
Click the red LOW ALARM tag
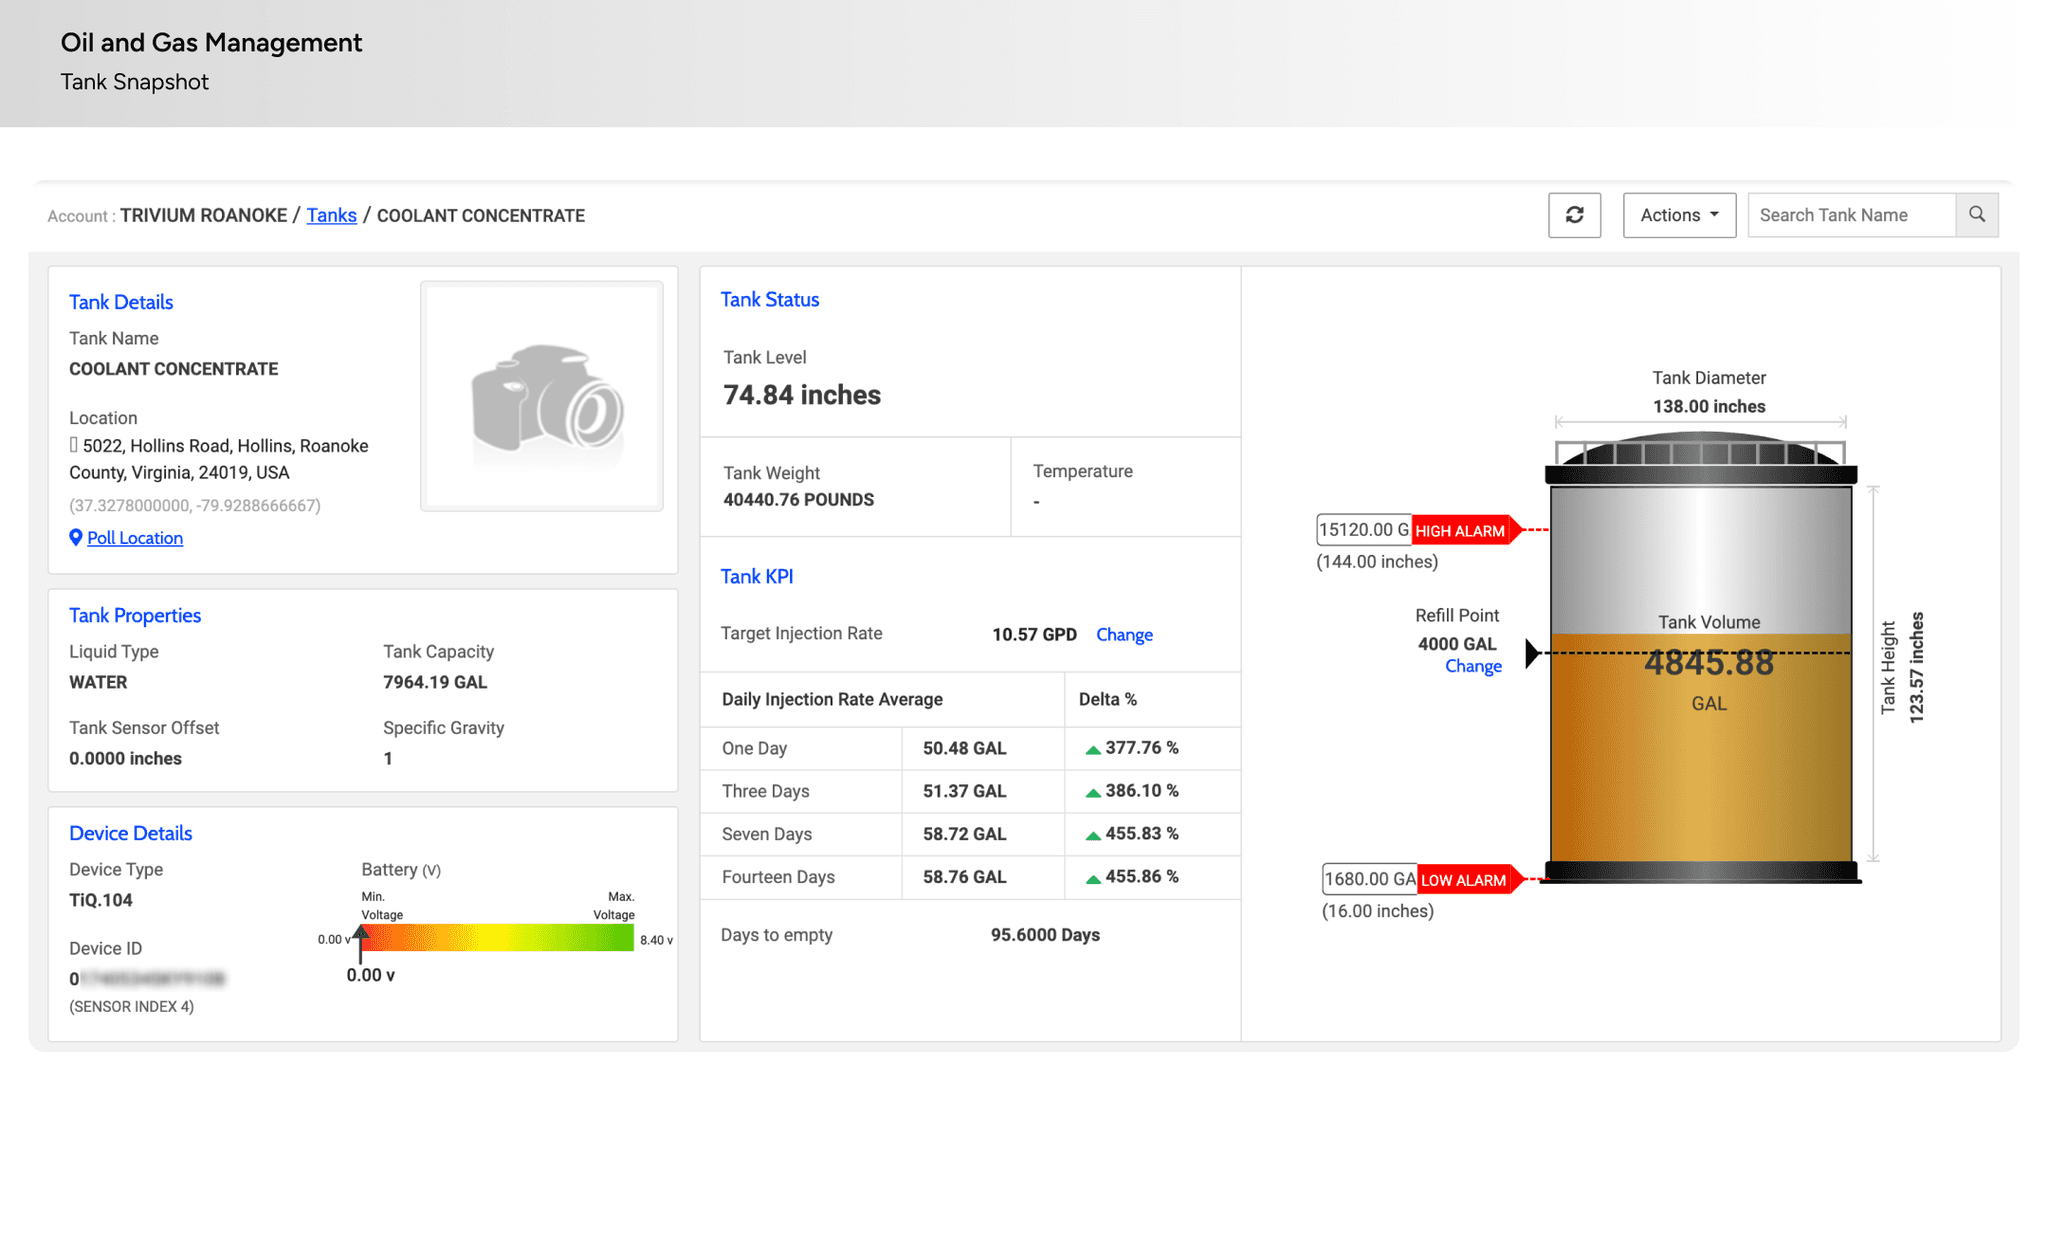pos(1464,880)
